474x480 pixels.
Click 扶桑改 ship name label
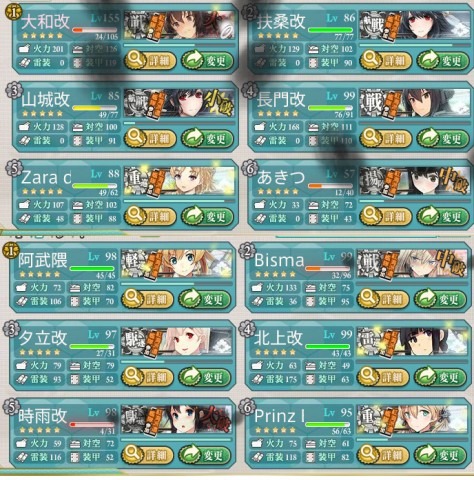(x=281, y=22)
